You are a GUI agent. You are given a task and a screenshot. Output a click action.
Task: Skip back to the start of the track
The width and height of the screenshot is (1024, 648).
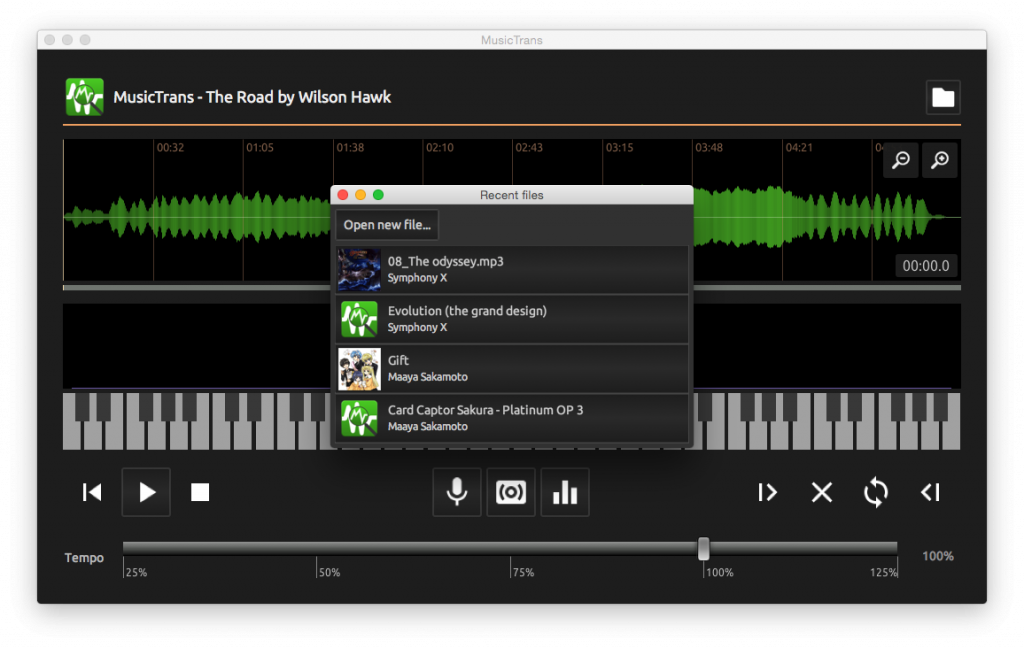click(92, 492)
